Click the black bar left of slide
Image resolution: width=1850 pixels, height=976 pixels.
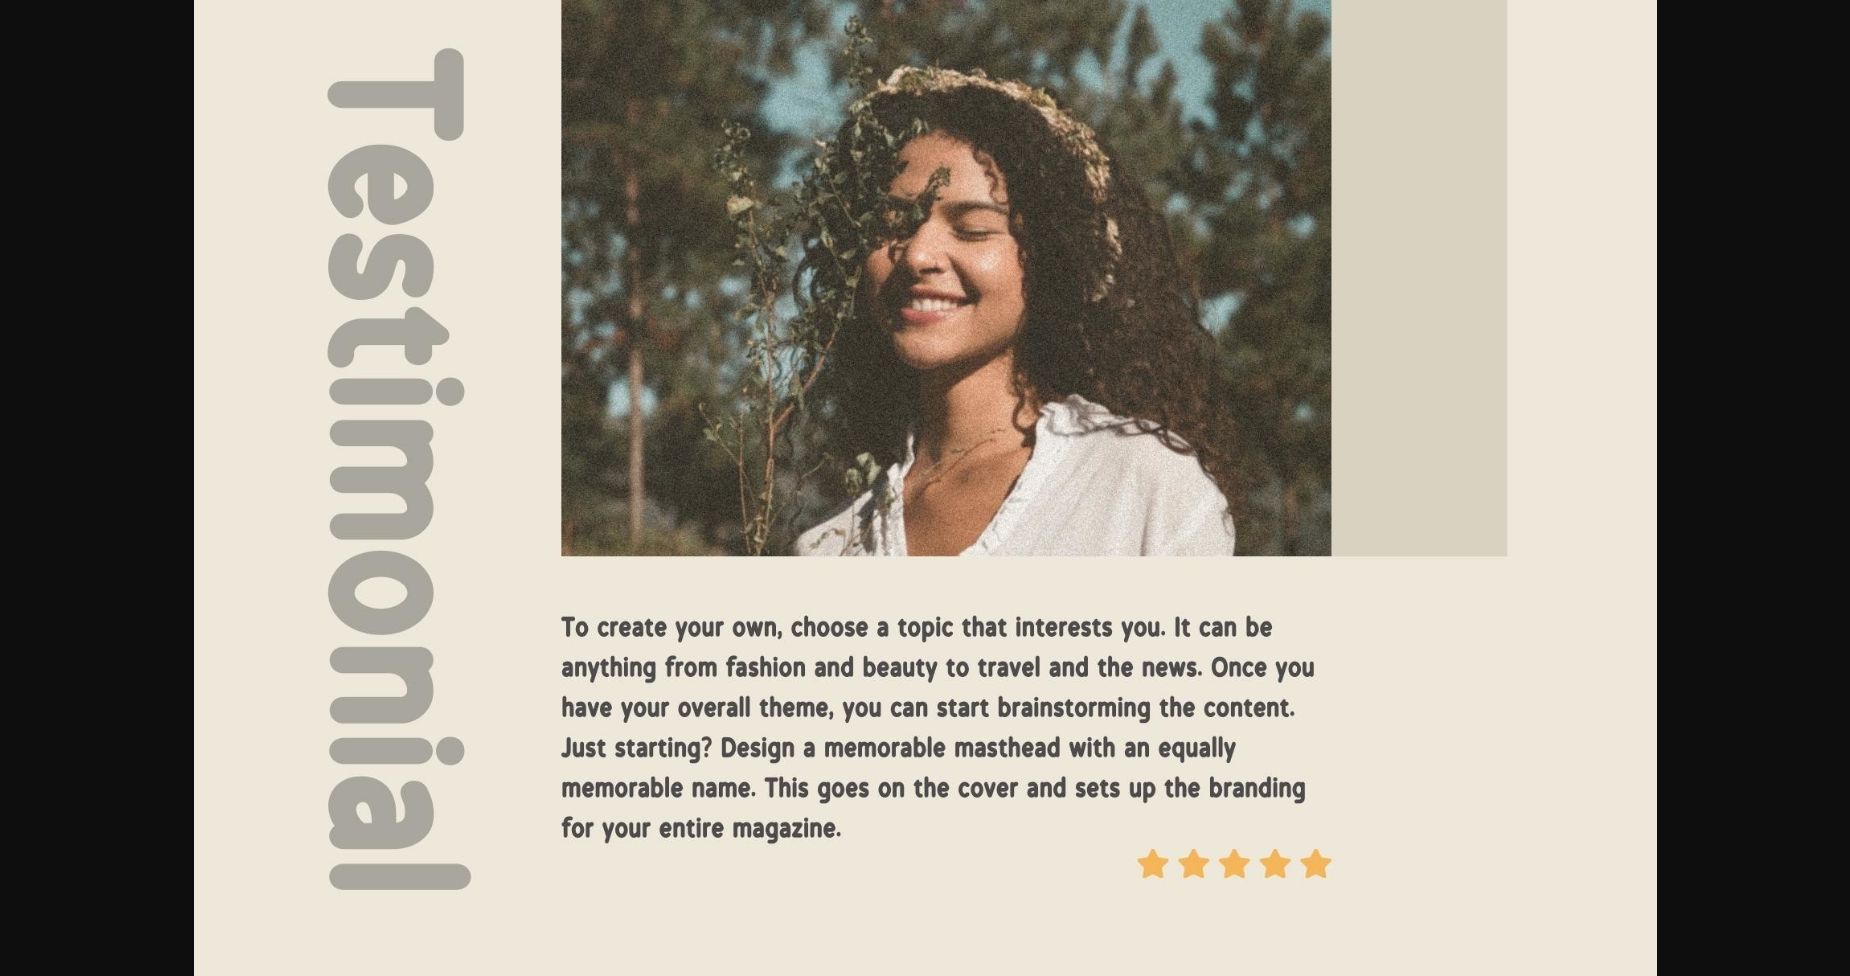pos(97,488)
